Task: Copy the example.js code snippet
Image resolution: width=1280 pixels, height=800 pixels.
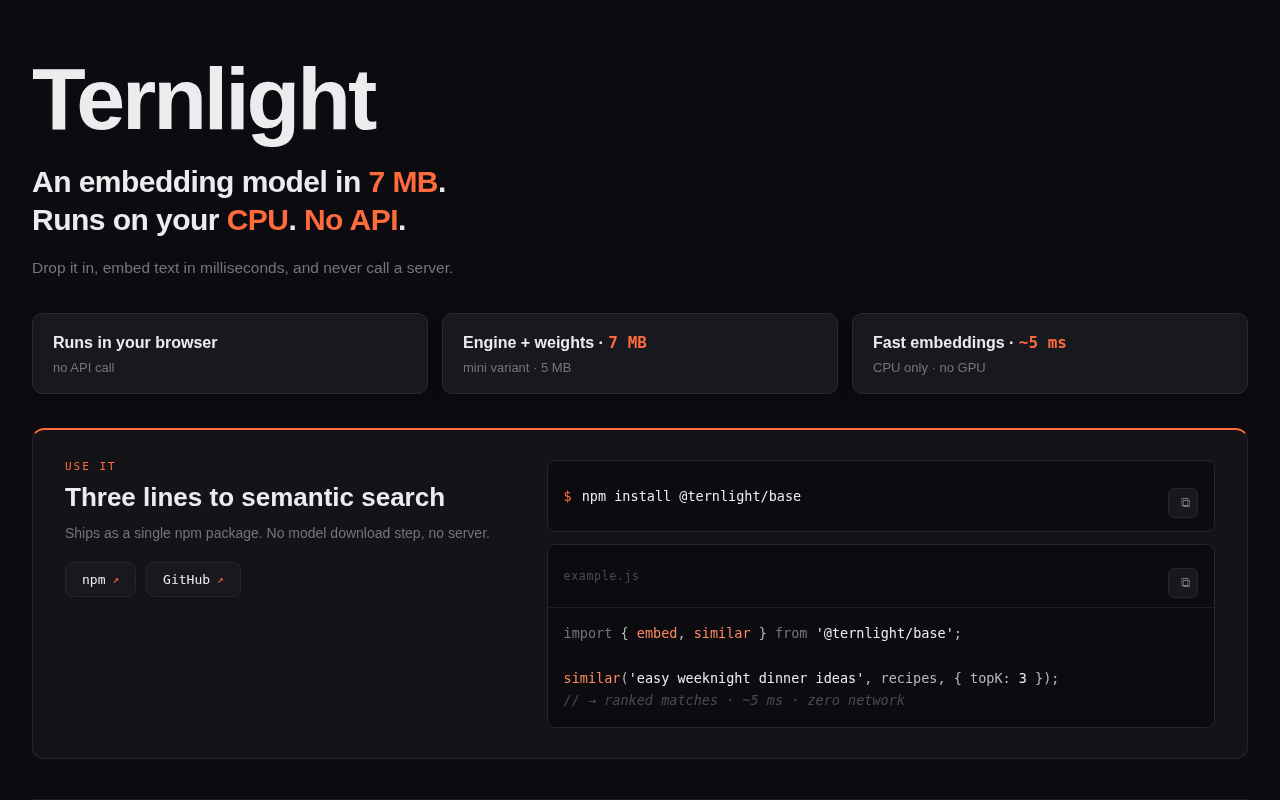Action: (x=1183, y=583)
